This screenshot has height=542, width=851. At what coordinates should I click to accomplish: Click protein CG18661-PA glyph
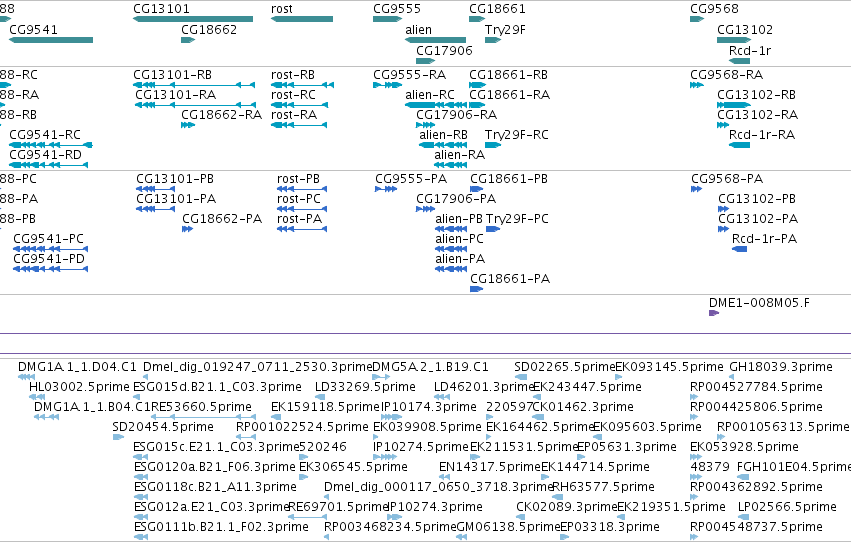[x=476, y=289]
